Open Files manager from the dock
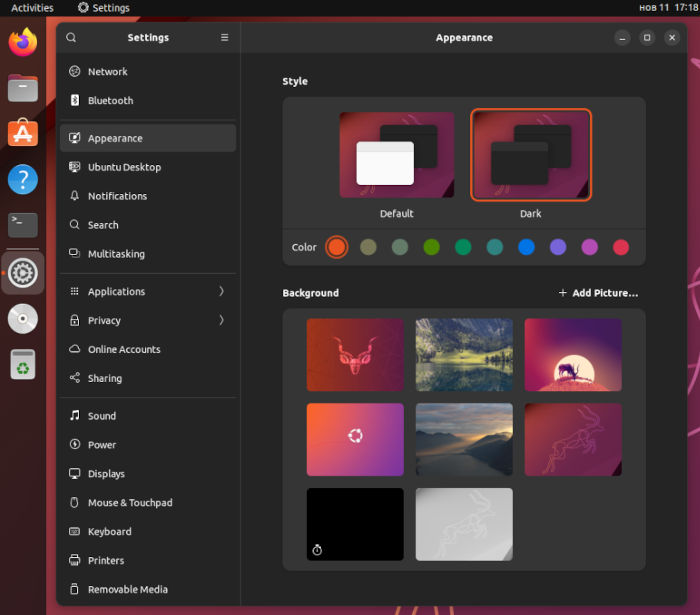This screenshot has width=700, height=615. [x=23, y=88]
